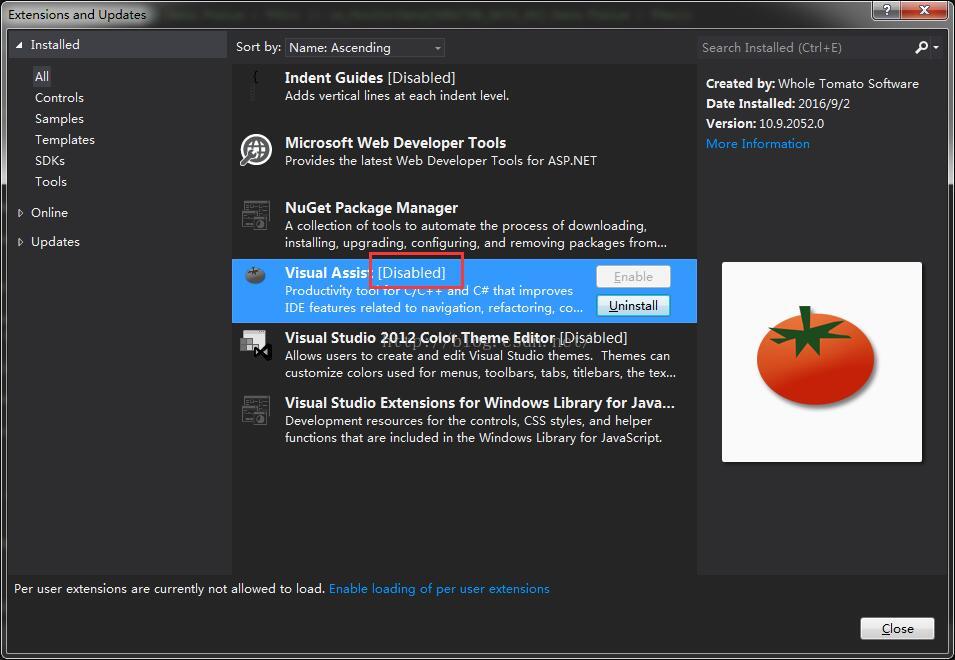Open the More Information link

(x=758, y=144)
